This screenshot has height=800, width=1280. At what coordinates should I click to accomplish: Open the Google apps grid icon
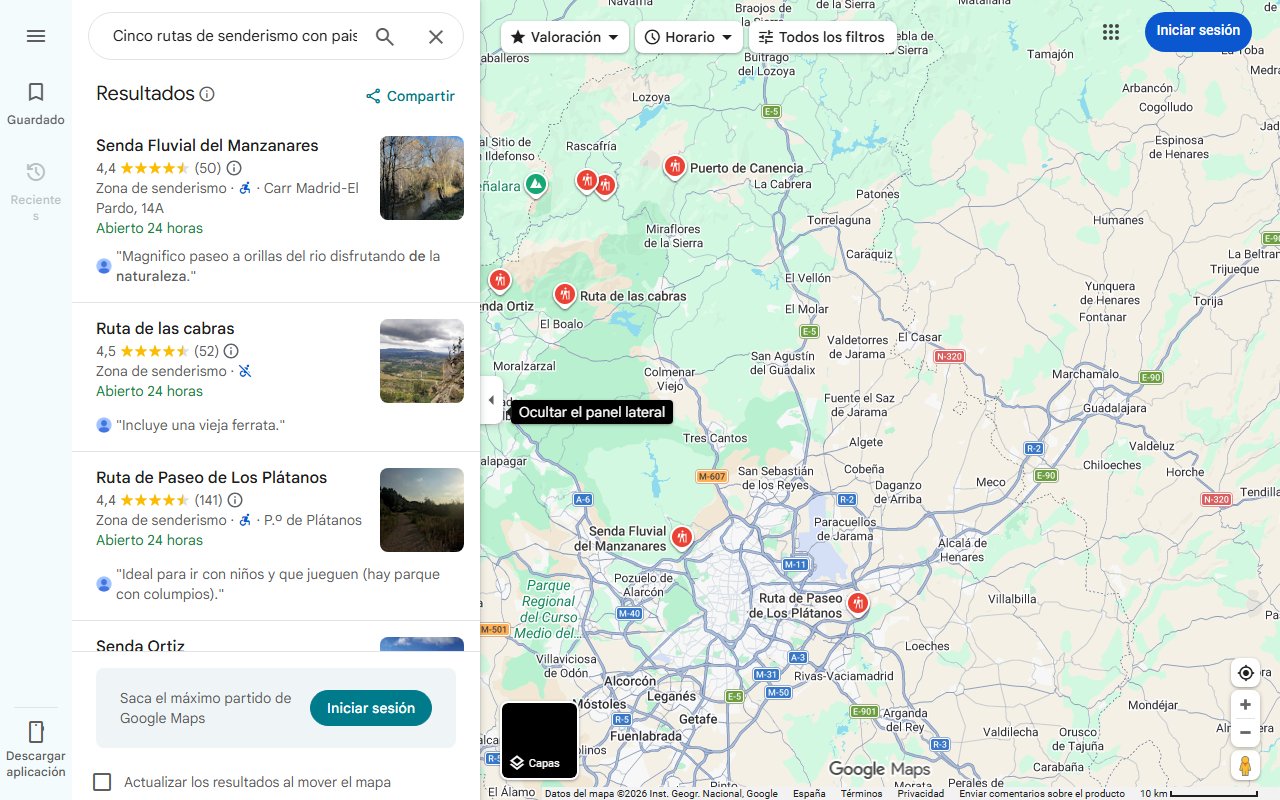click(x=1111, y=32)
